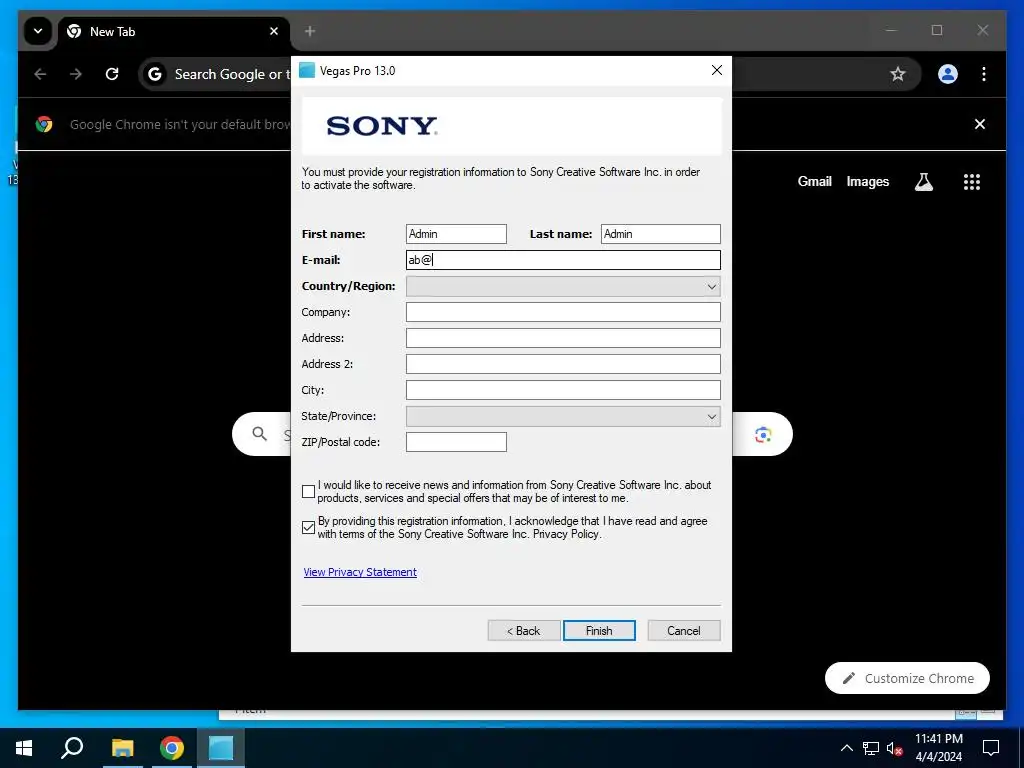Click magnifier icon in Google search box

click(x=260, y=434)
